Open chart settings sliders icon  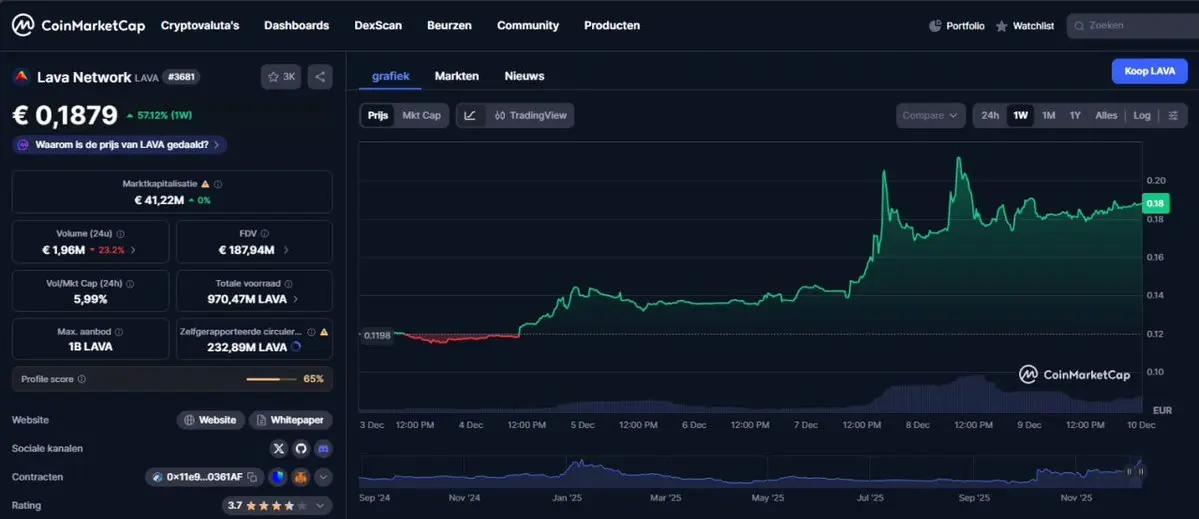pos(1173,115)
